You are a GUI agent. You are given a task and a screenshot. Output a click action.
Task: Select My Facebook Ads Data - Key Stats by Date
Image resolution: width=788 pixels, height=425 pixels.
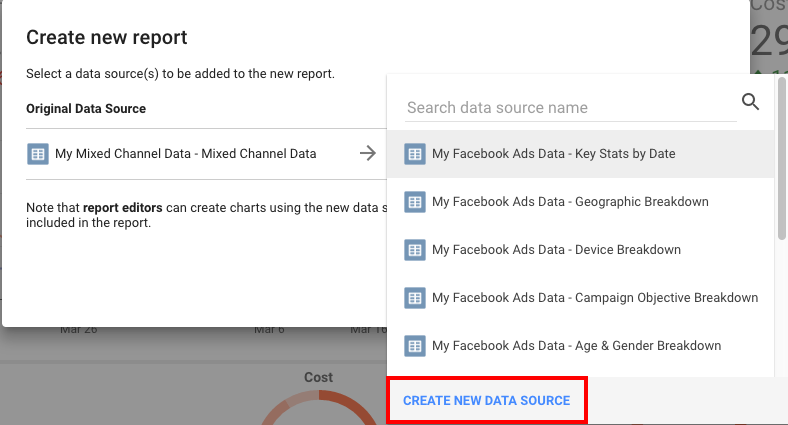580,154
